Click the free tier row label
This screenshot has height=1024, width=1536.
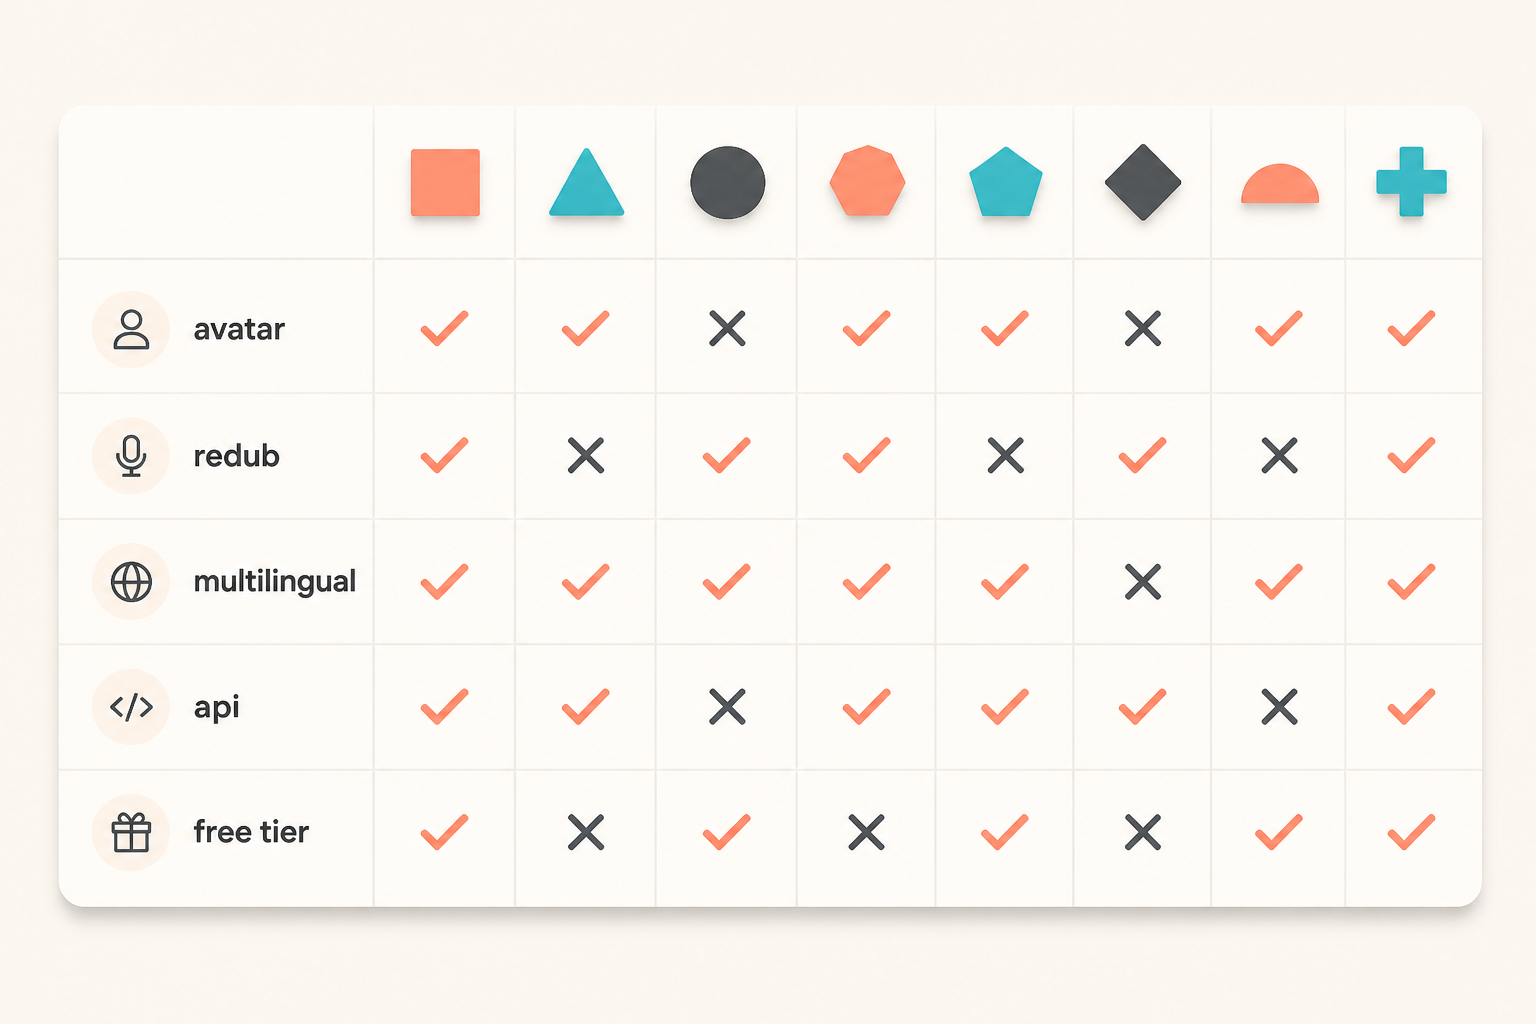[x=251, y=832]
